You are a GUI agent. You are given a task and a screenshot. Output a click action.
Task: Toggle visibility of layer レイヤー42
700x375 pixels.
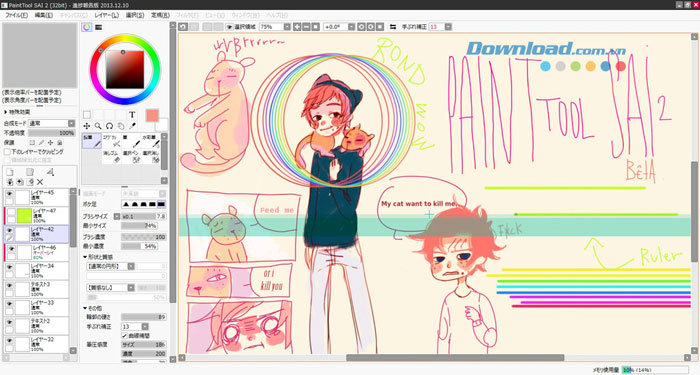pyautogui.click(x=9, y=230)
